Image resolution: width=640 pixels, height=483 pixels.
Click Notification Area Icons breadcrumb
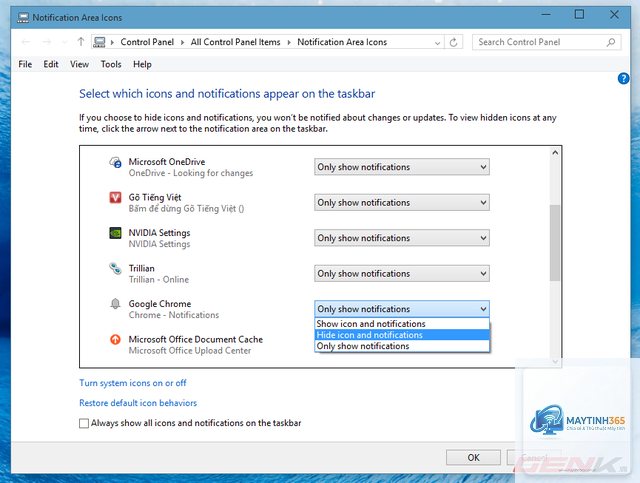click(342, 42)
